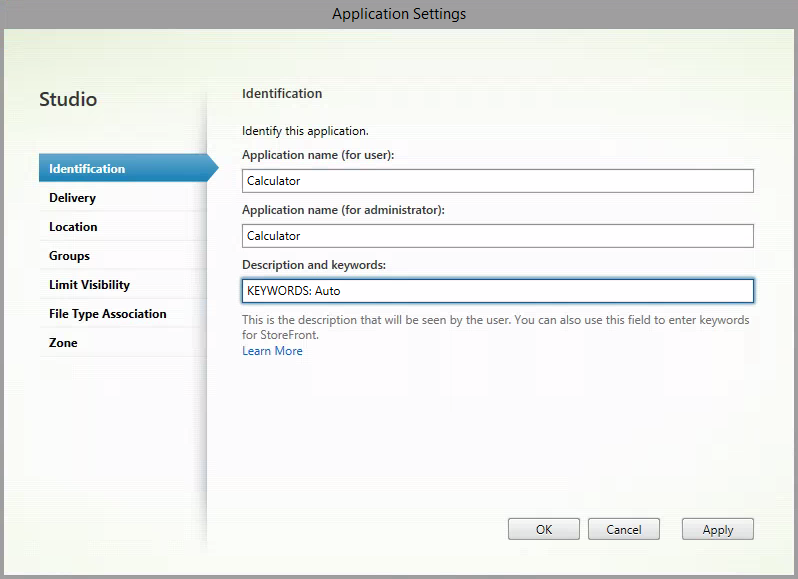Open the Delivery settings page

pyautogui.click(x=73, y=198)
